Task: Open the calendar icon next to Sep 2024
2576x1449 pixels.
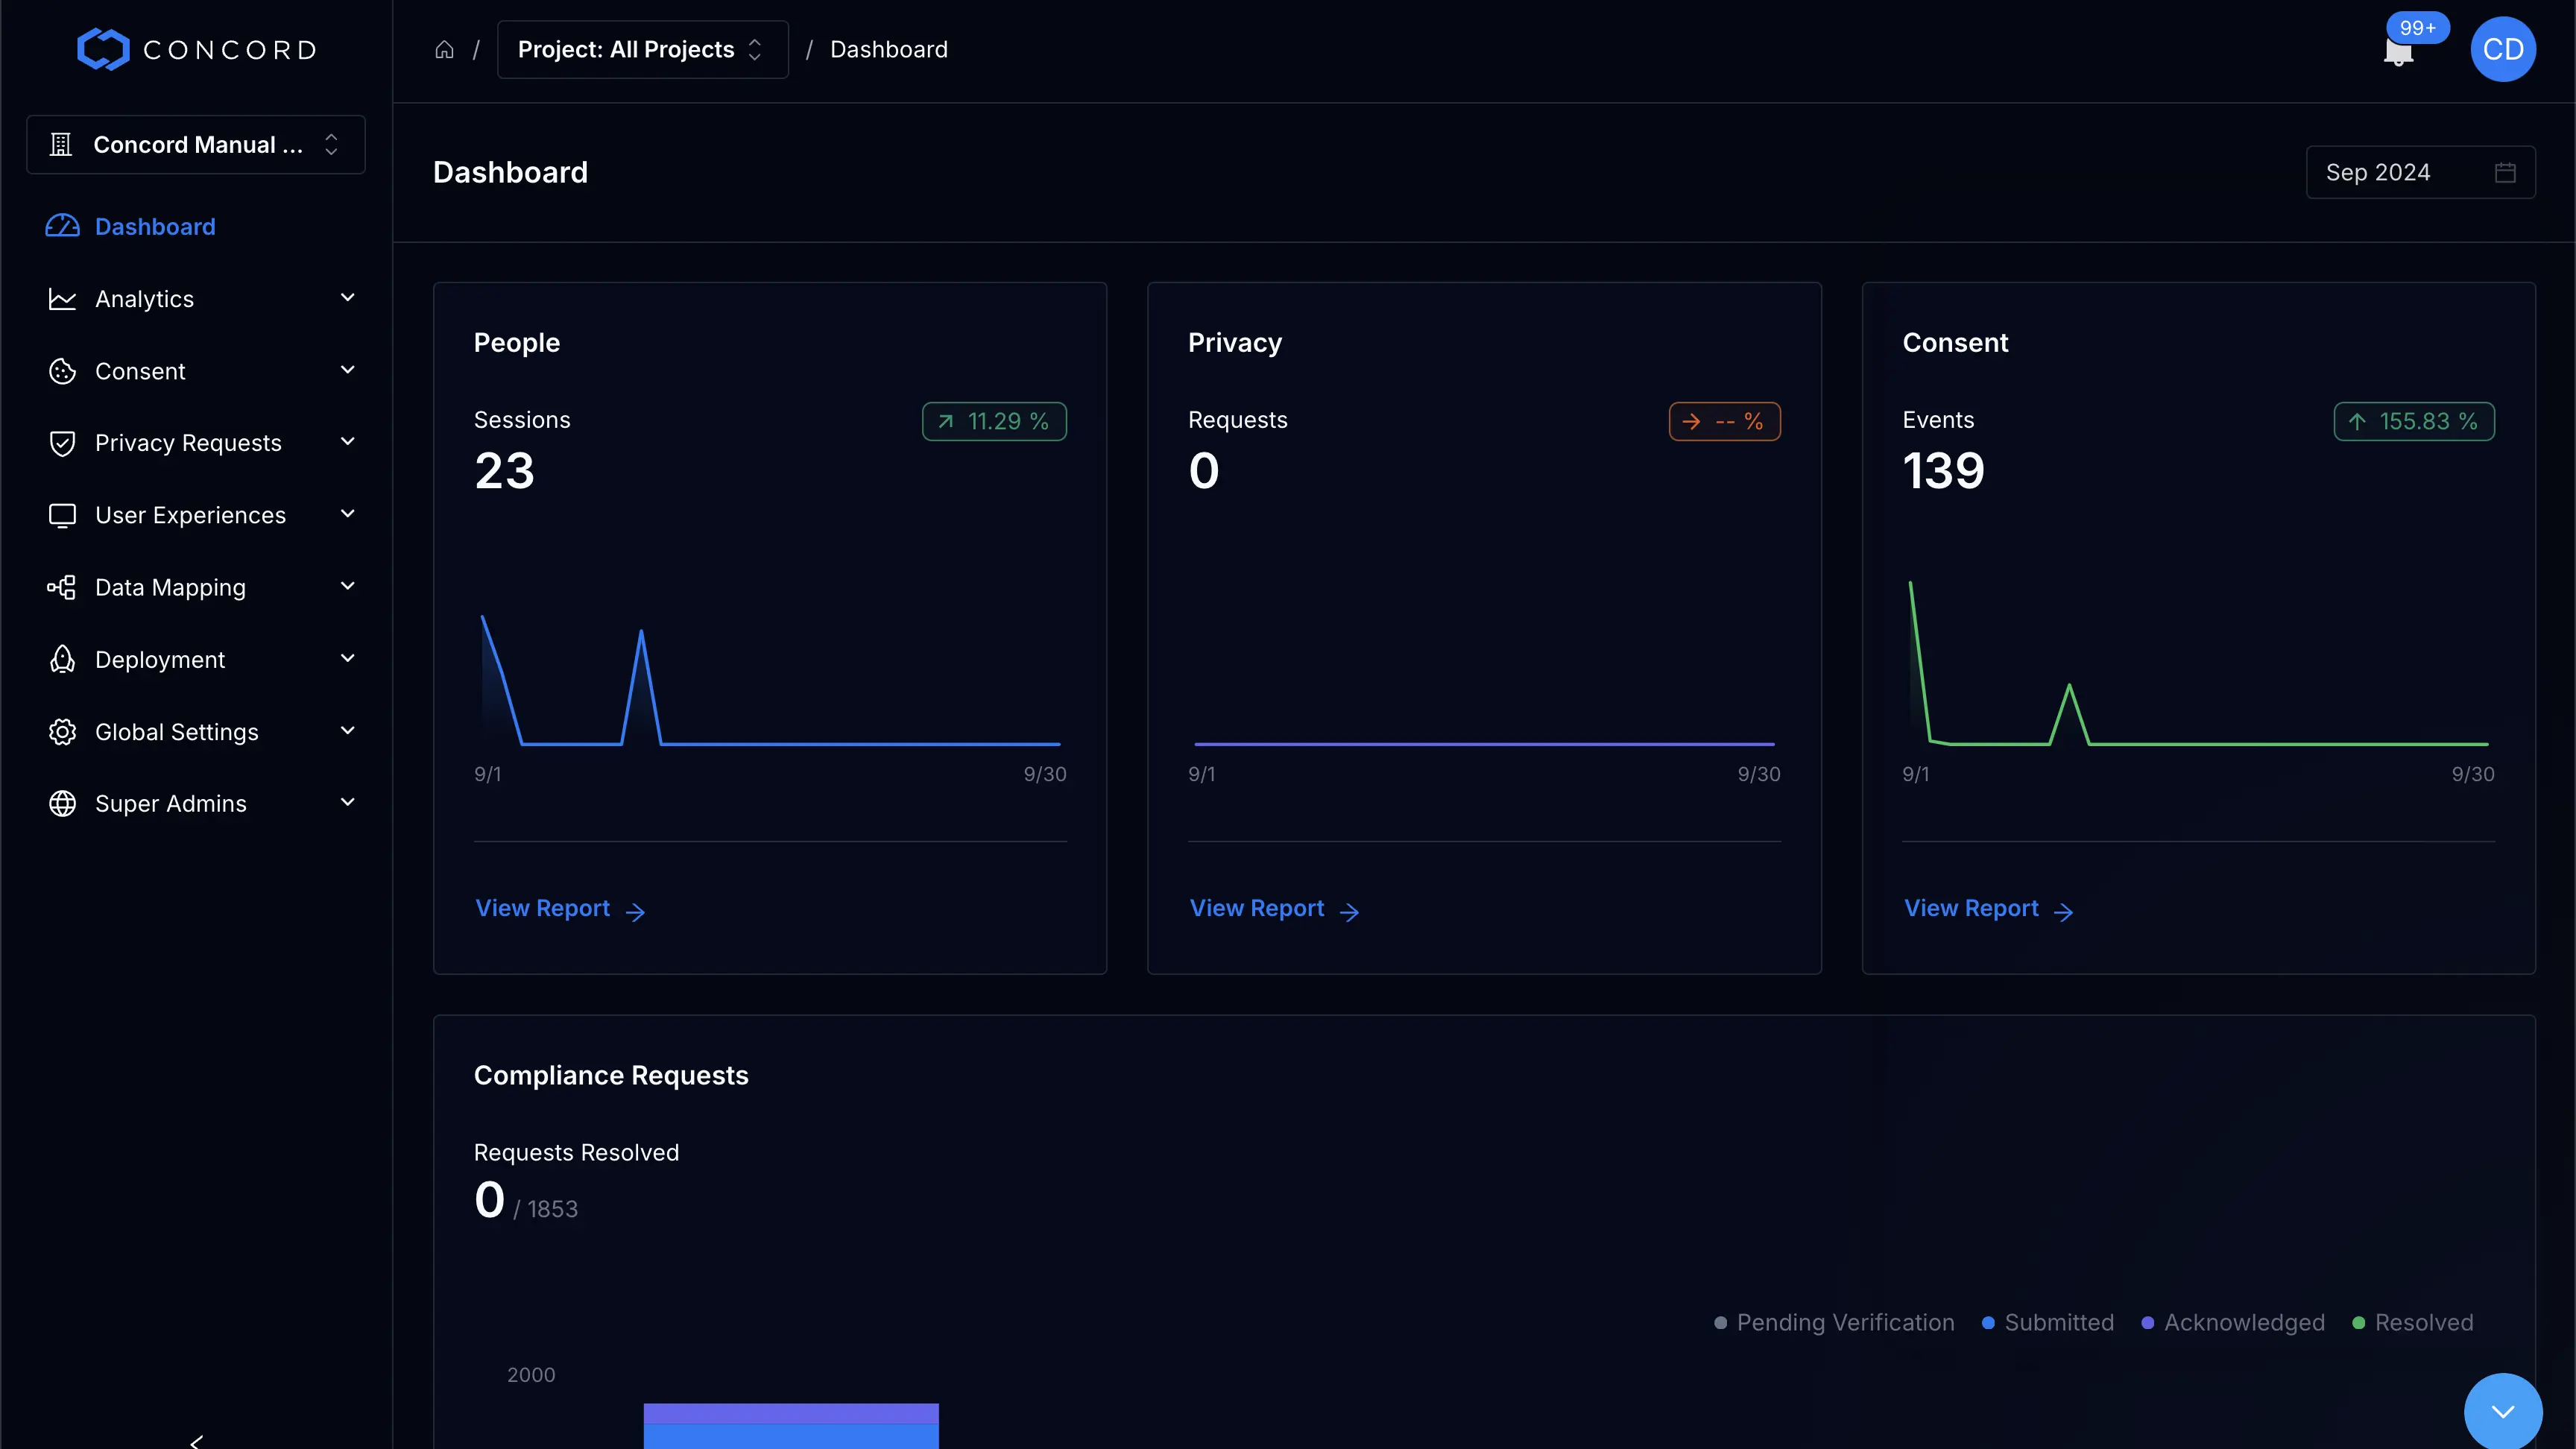Action: [2505, 172]
